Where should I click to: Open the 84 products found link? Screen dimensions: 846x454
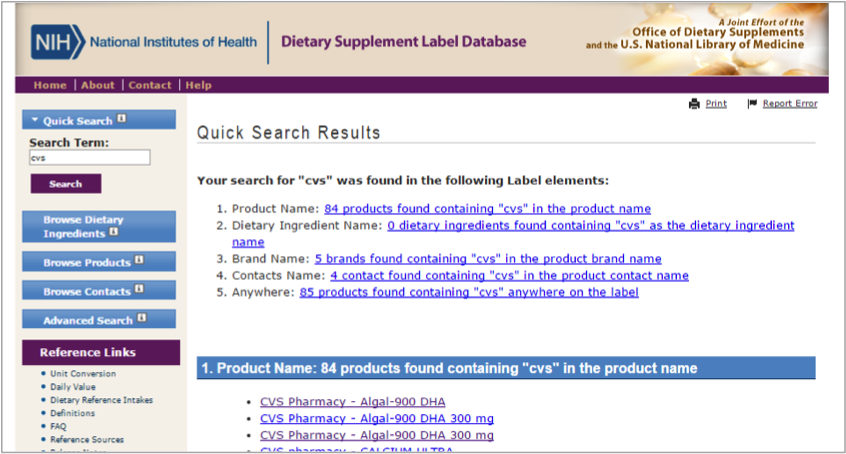[487, 209]
